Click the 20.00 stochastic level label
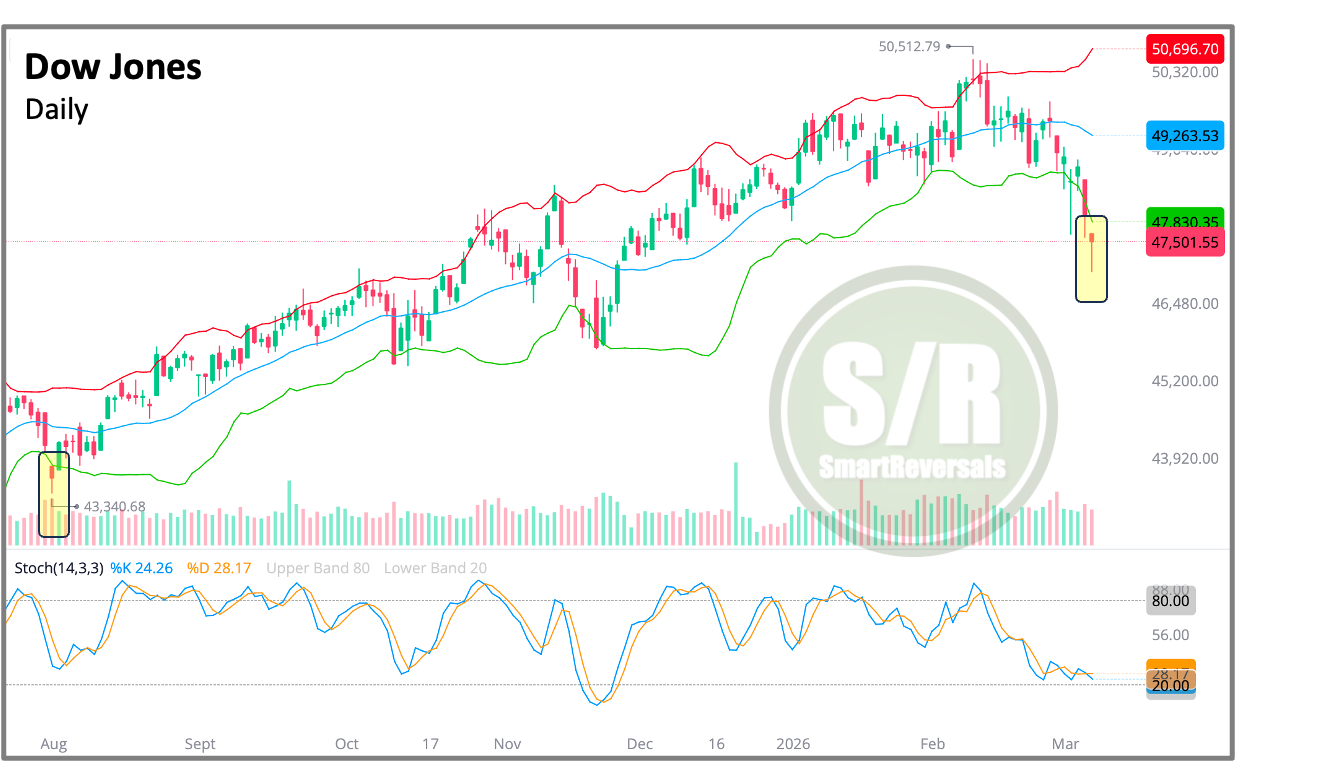 tap(1171, 686)
